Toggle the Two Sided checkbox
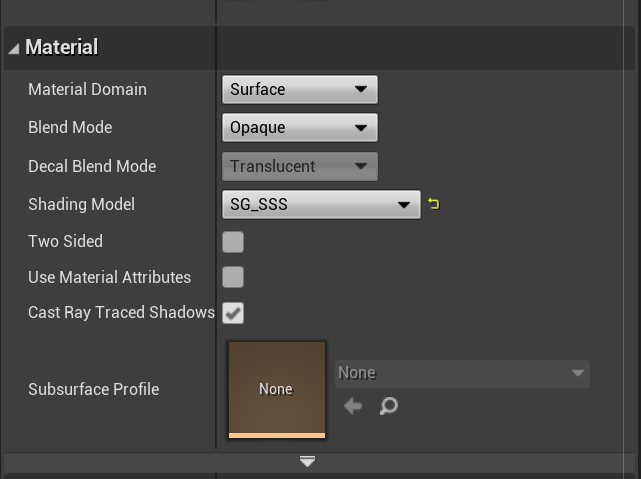641x479 pixels. [x=233, y=242]
